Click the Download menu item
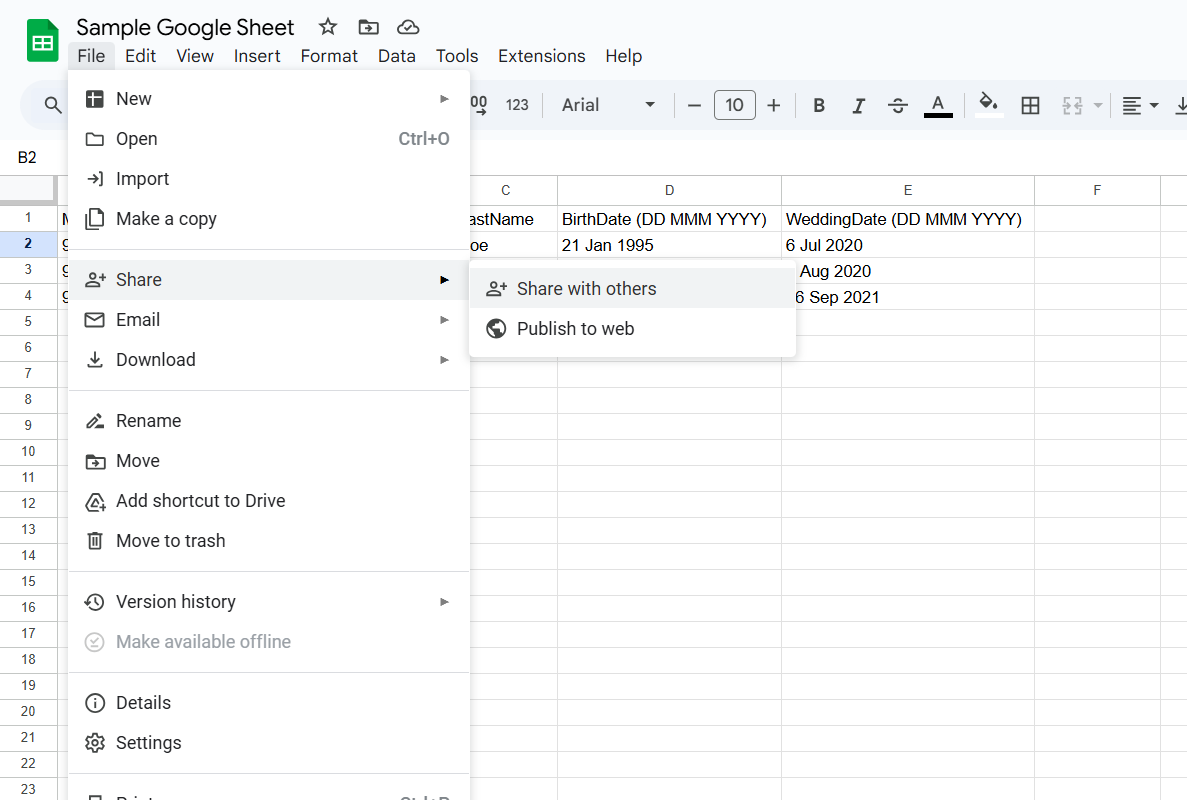The height and width of the screenshot is (800, 1187). pyautogui.click(x=269, y=360)
